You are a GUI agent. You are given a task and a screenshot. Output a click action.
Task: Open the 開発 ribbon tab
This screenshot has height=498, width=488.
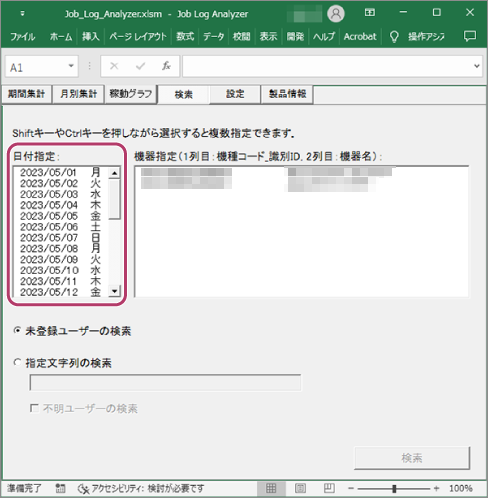295,36
